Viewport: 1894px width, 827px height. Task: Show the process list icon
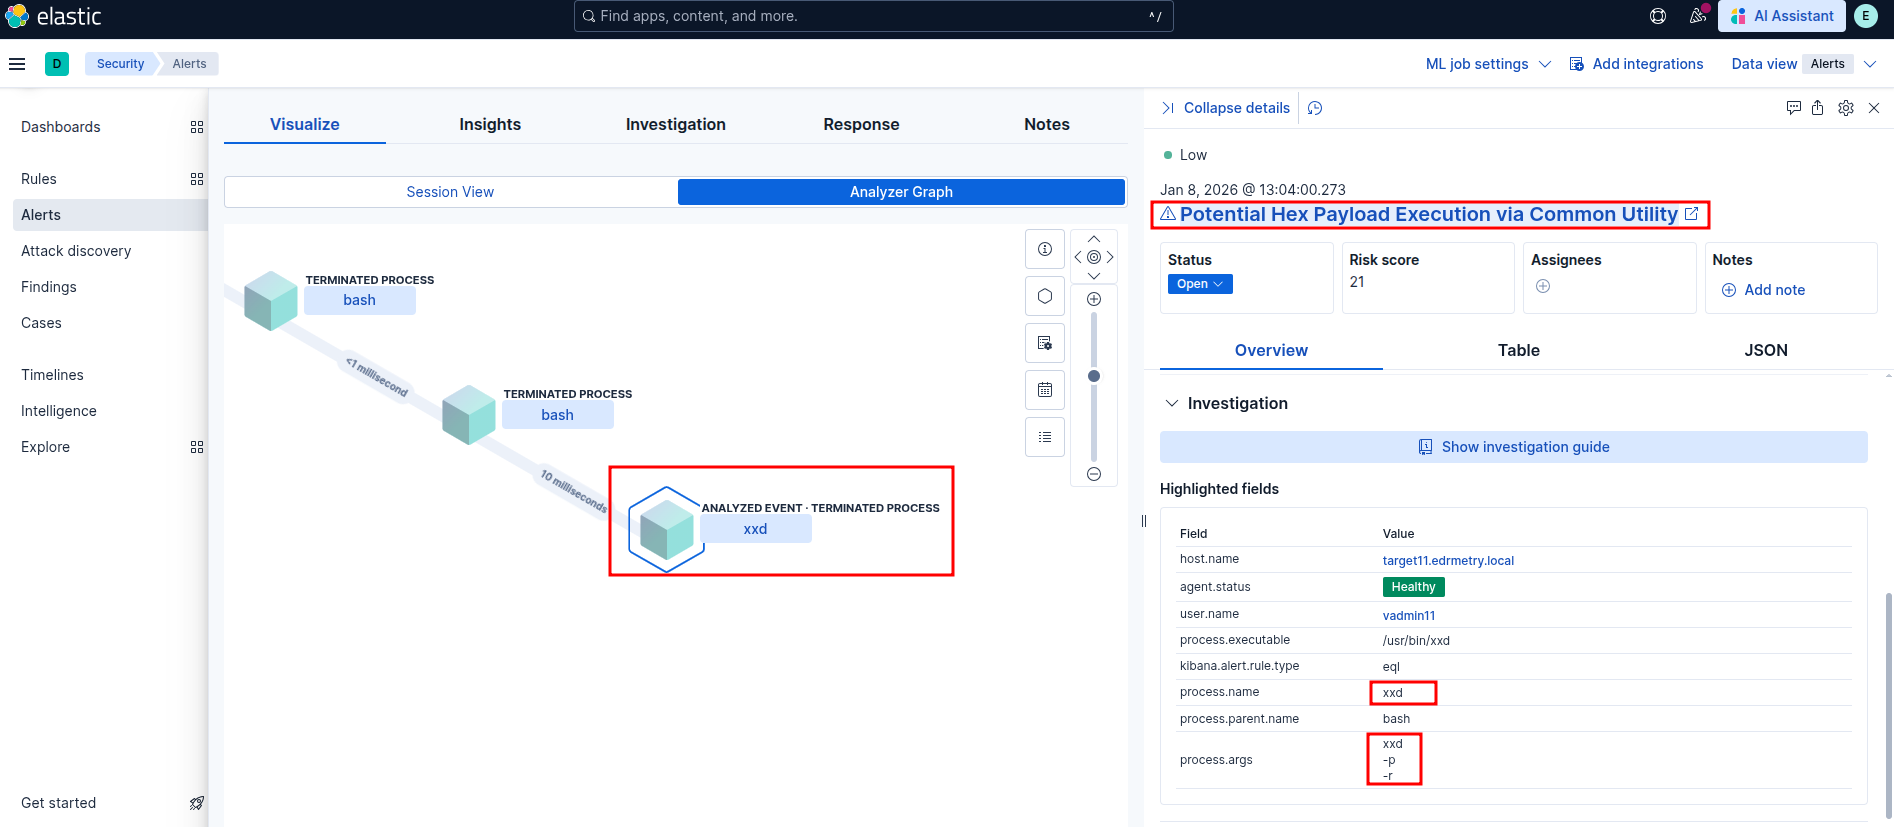click(1044, 437)
